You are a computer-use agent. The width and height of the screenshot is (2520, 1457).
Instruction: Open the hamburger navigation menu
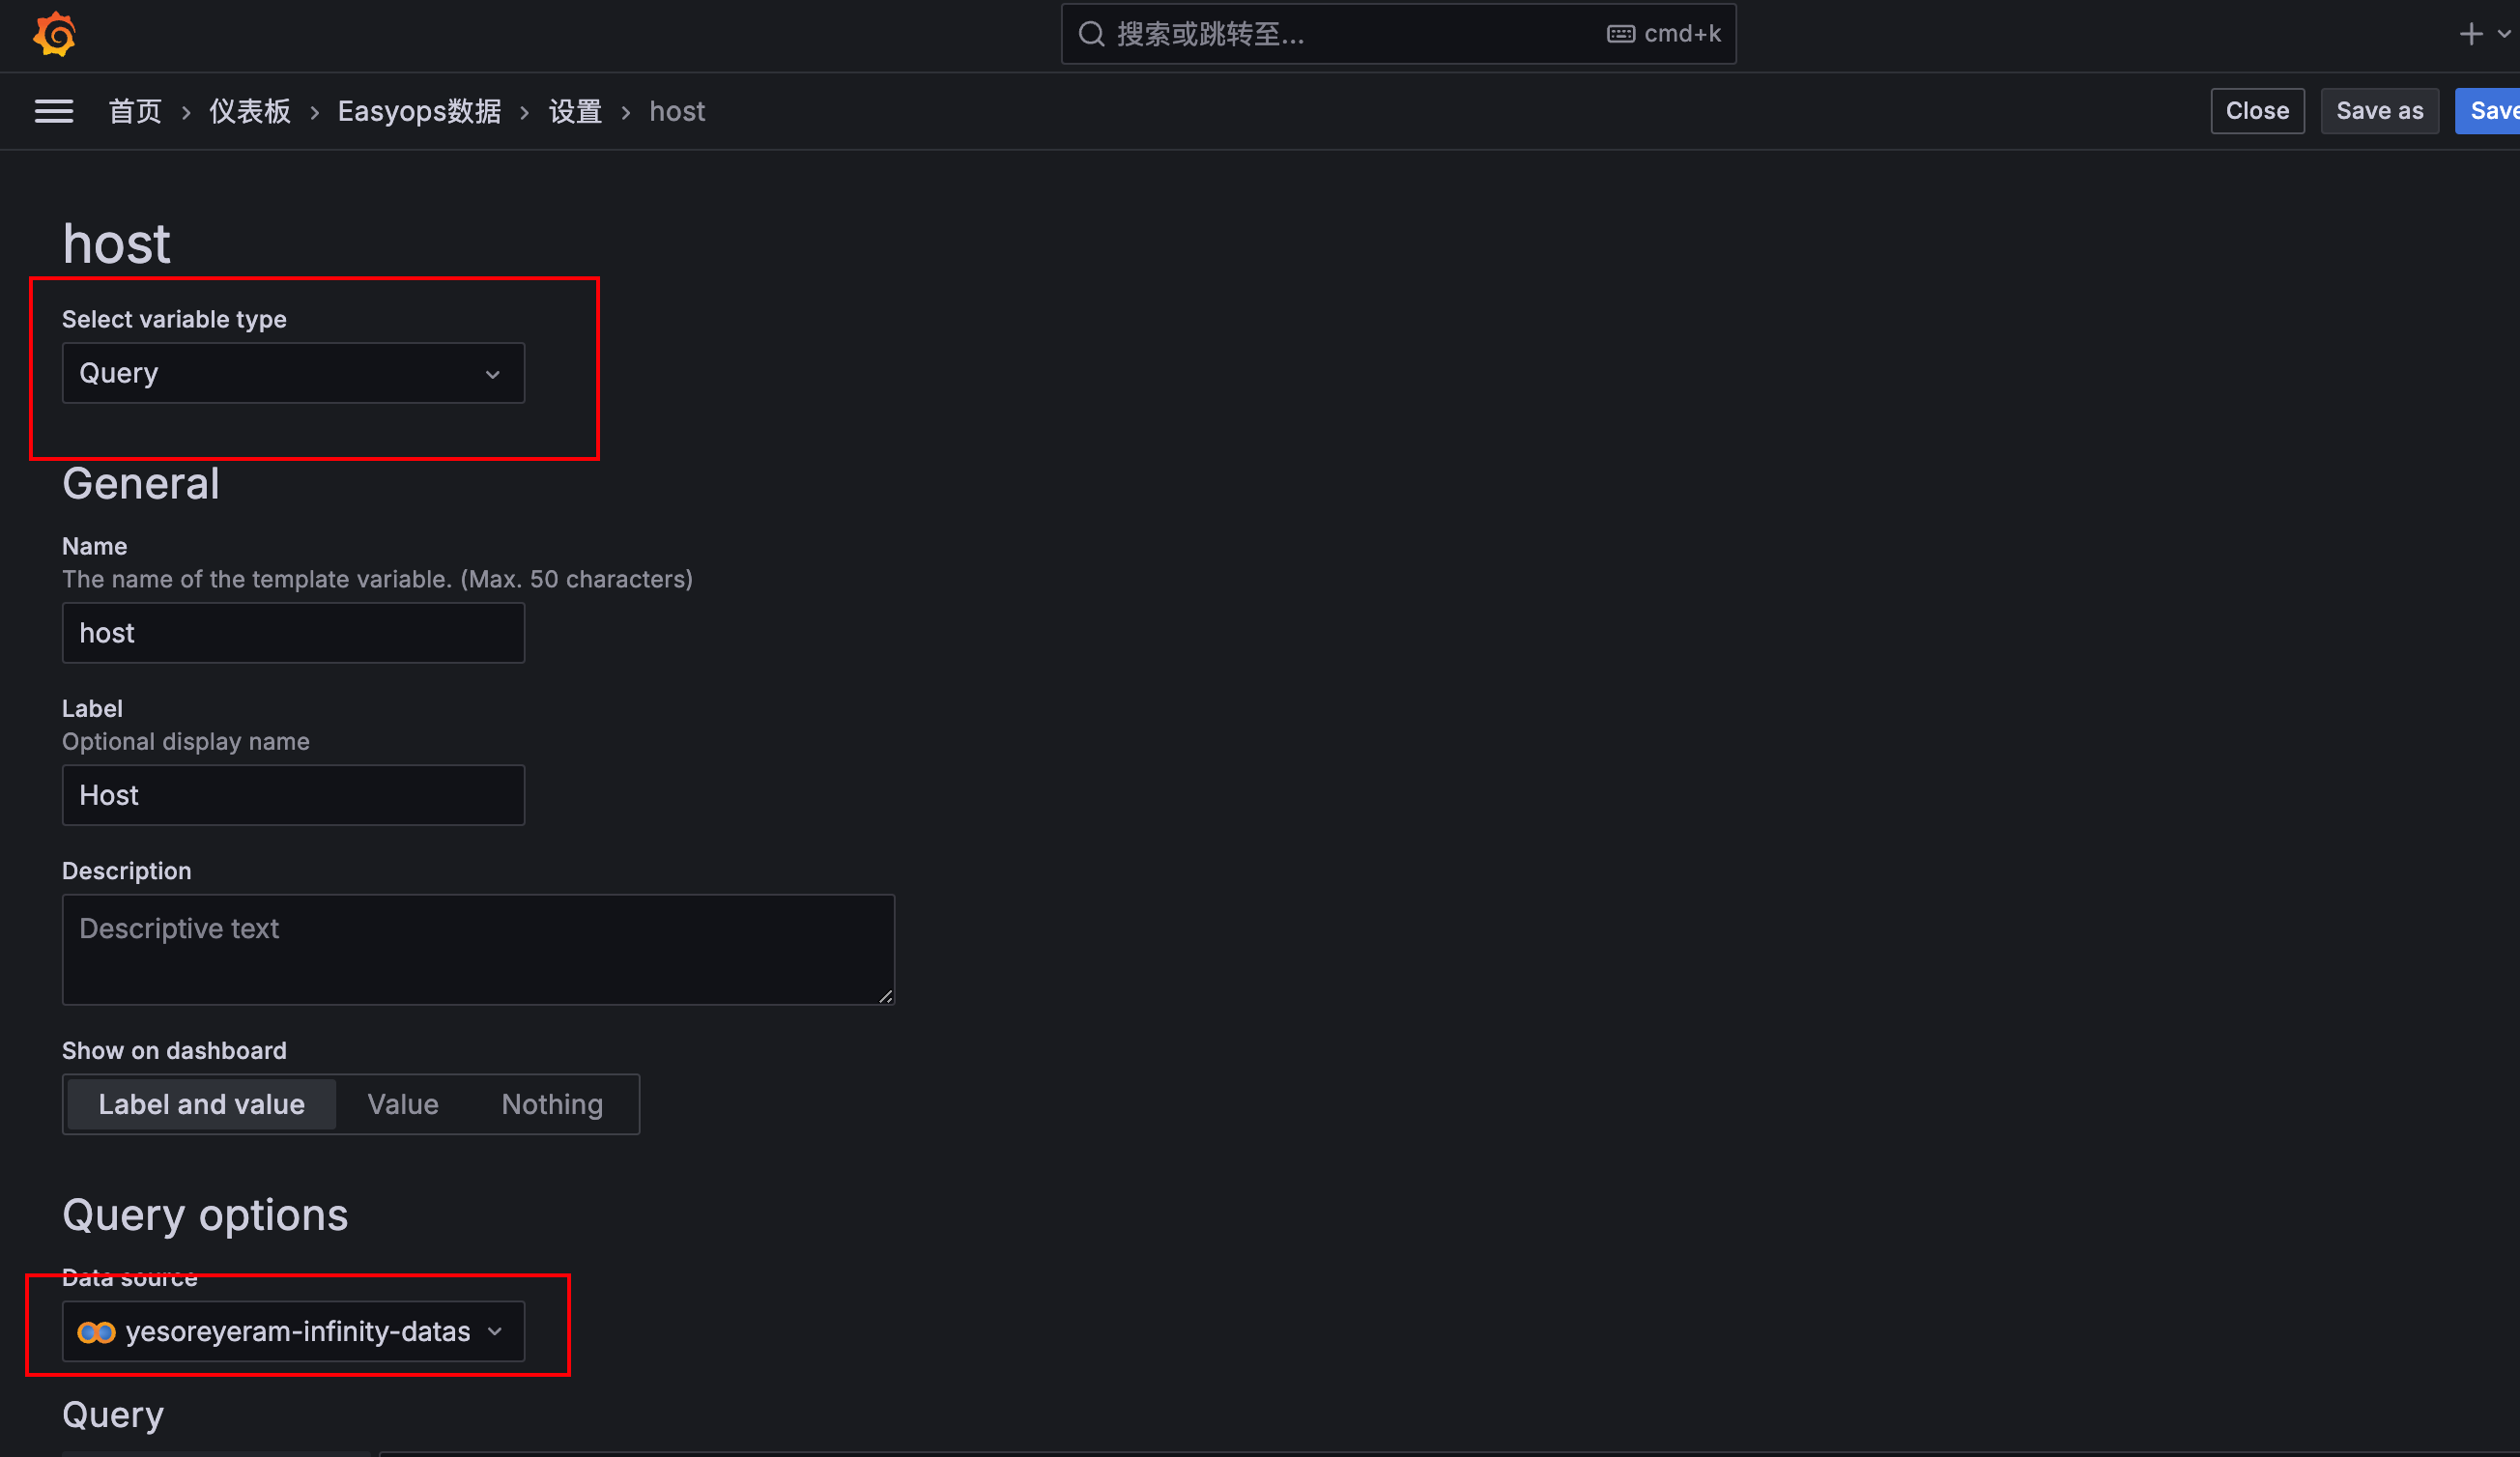pyautogui.click(x=54, y=111)
